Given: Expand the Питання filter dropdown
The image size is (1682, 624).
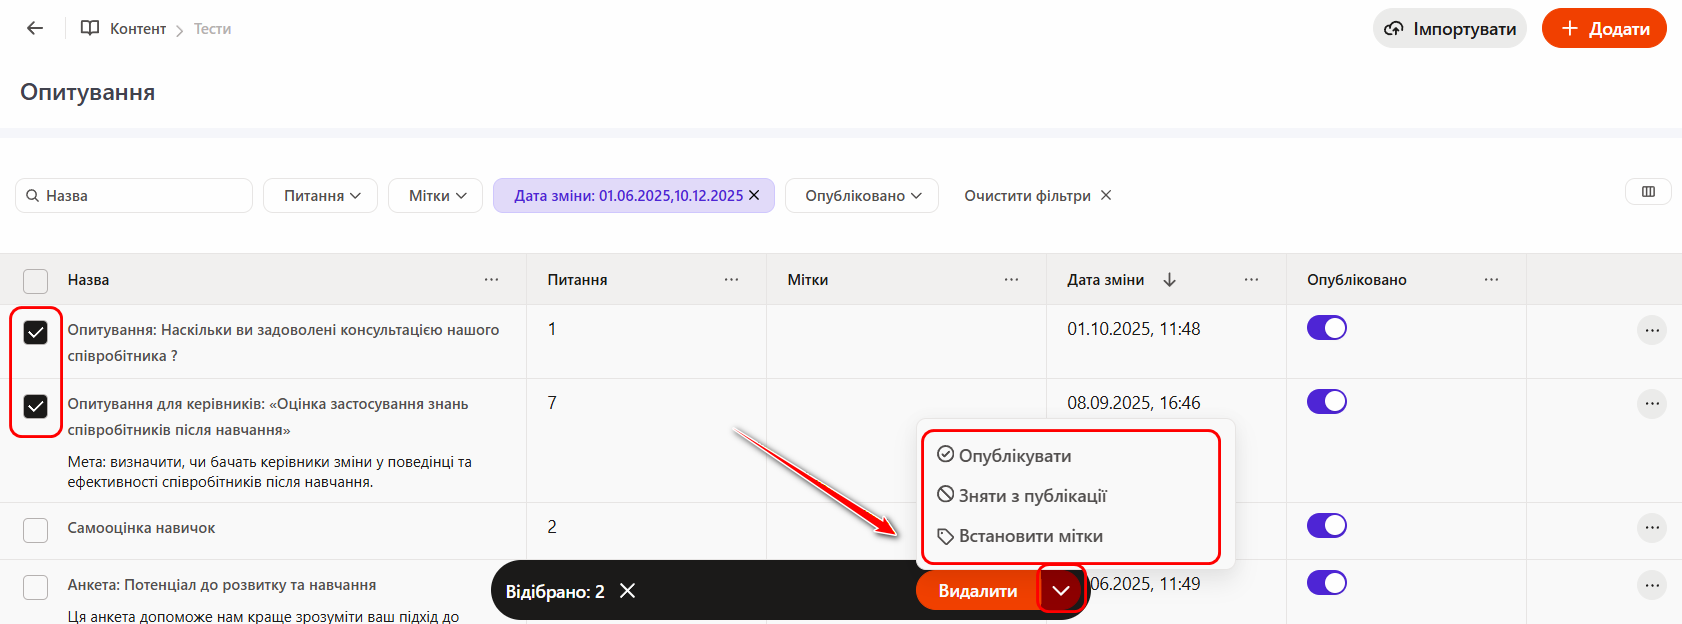Looking at the screenshot, I should click(x=320, y=196).
